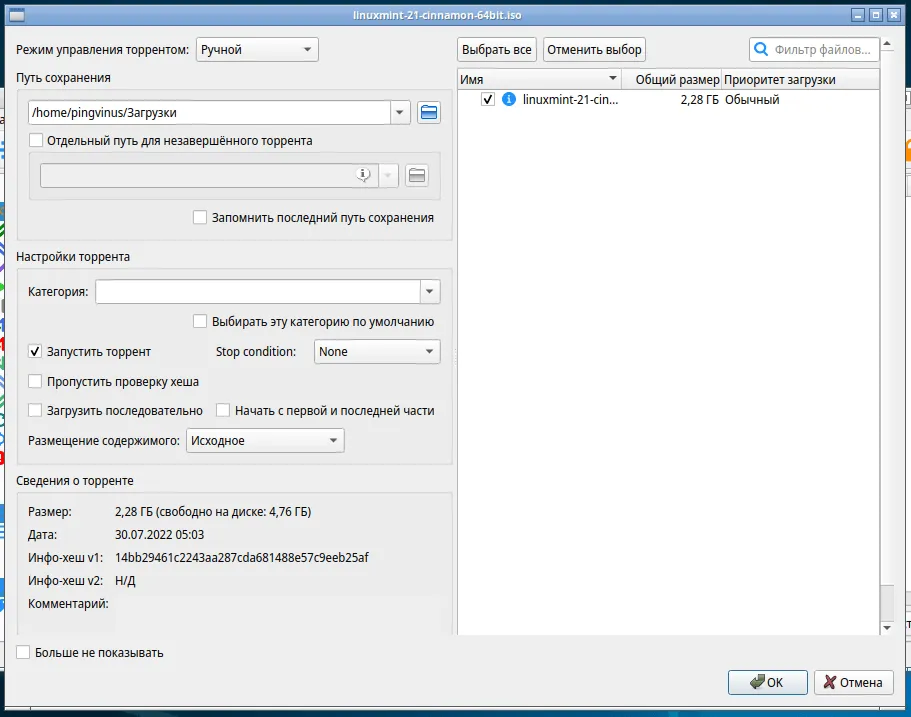Open the Stop condition dropdown 'None'
Screen dimensions: 911x717
point(377,352)
